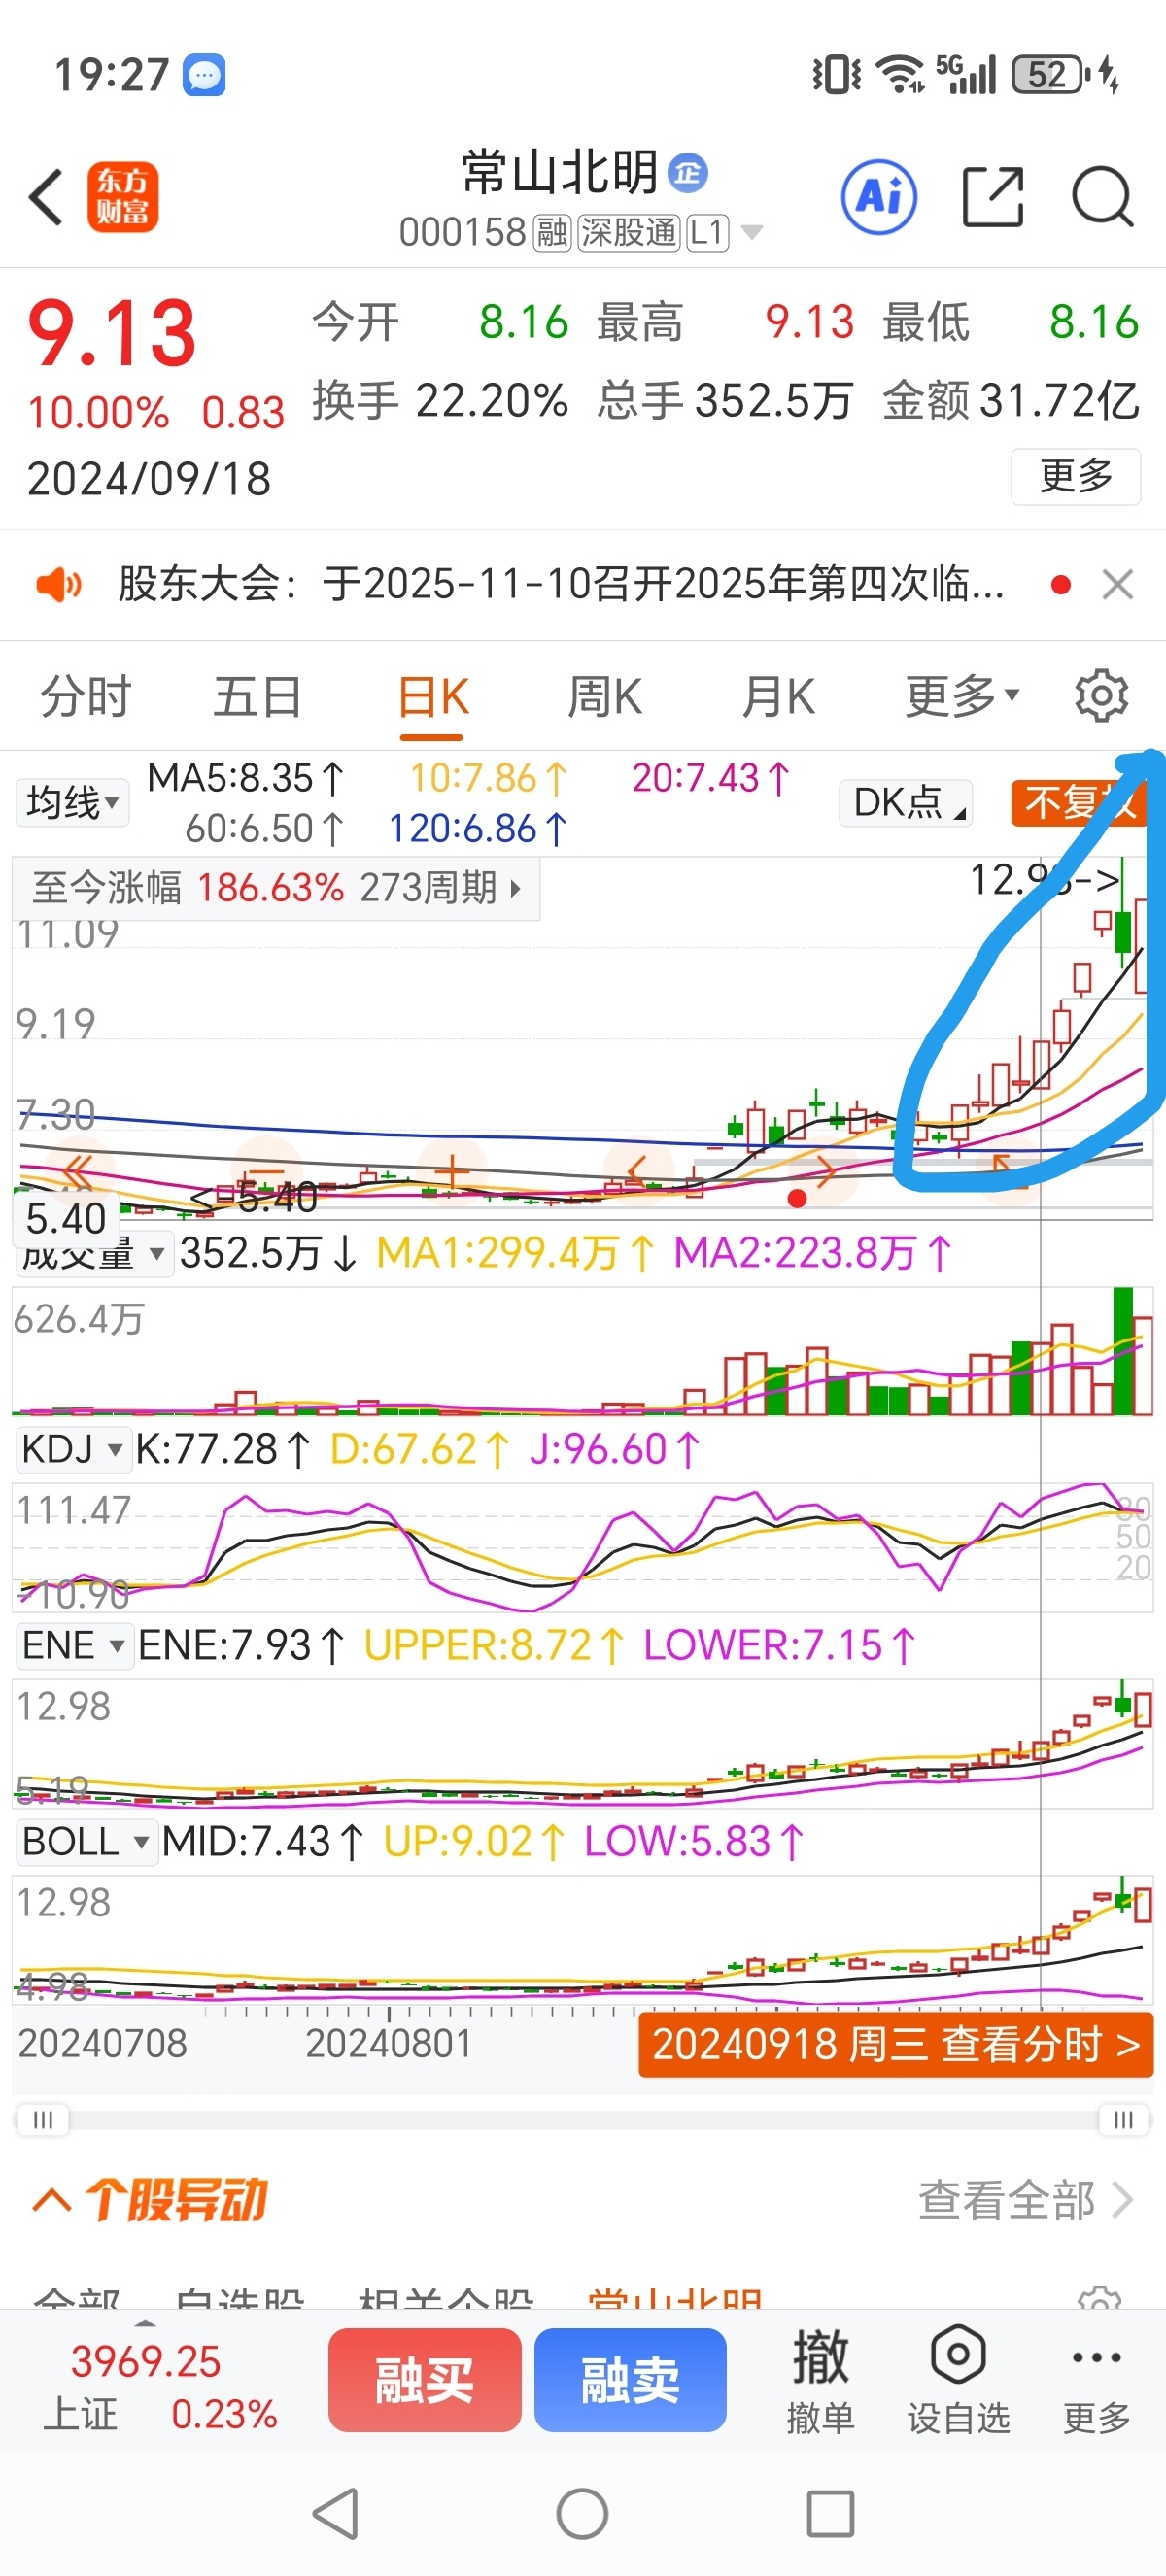Tap the price 9.13 headline
This screenshot has width=1166, height=2576.
click(112, 334)
